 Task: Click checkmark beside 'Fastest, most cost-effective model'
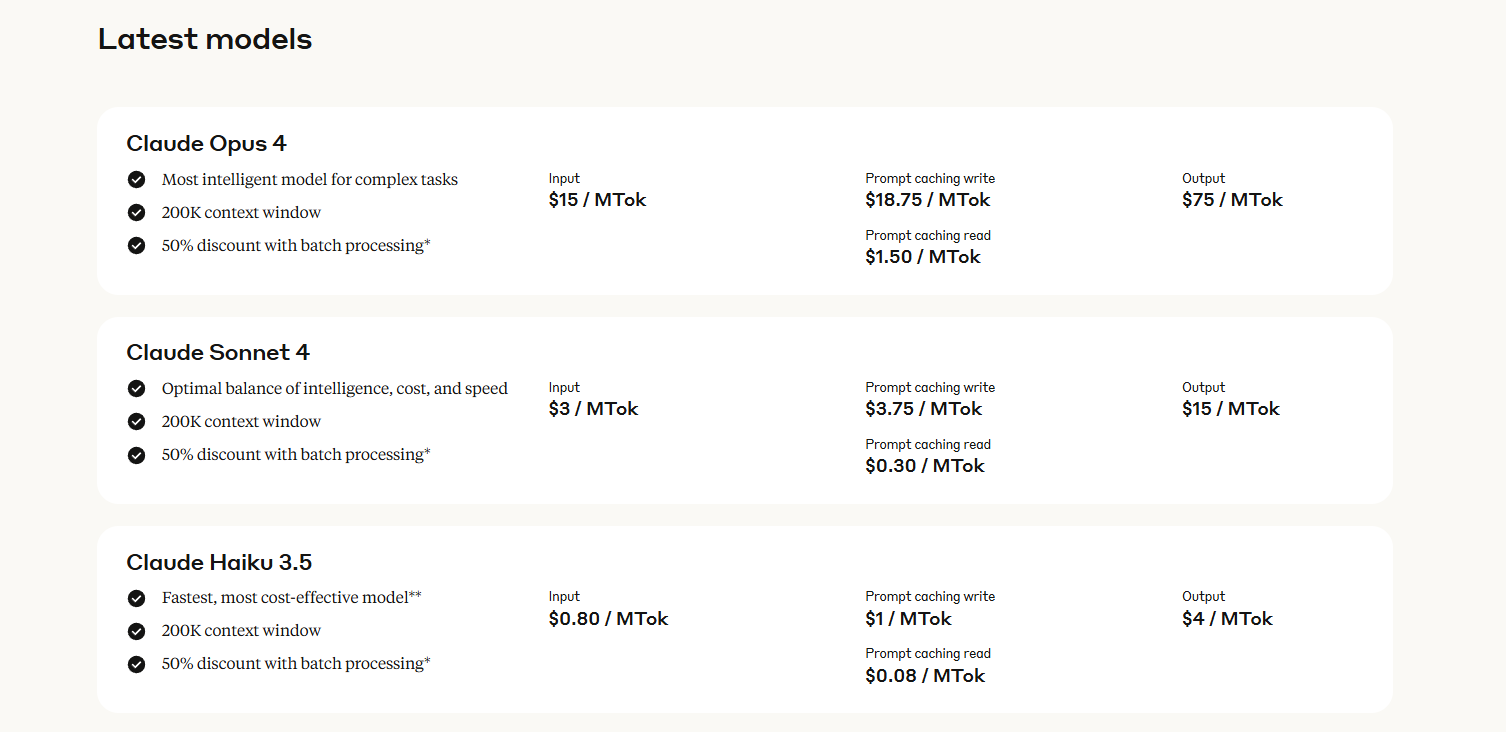[x=136, y=597]
